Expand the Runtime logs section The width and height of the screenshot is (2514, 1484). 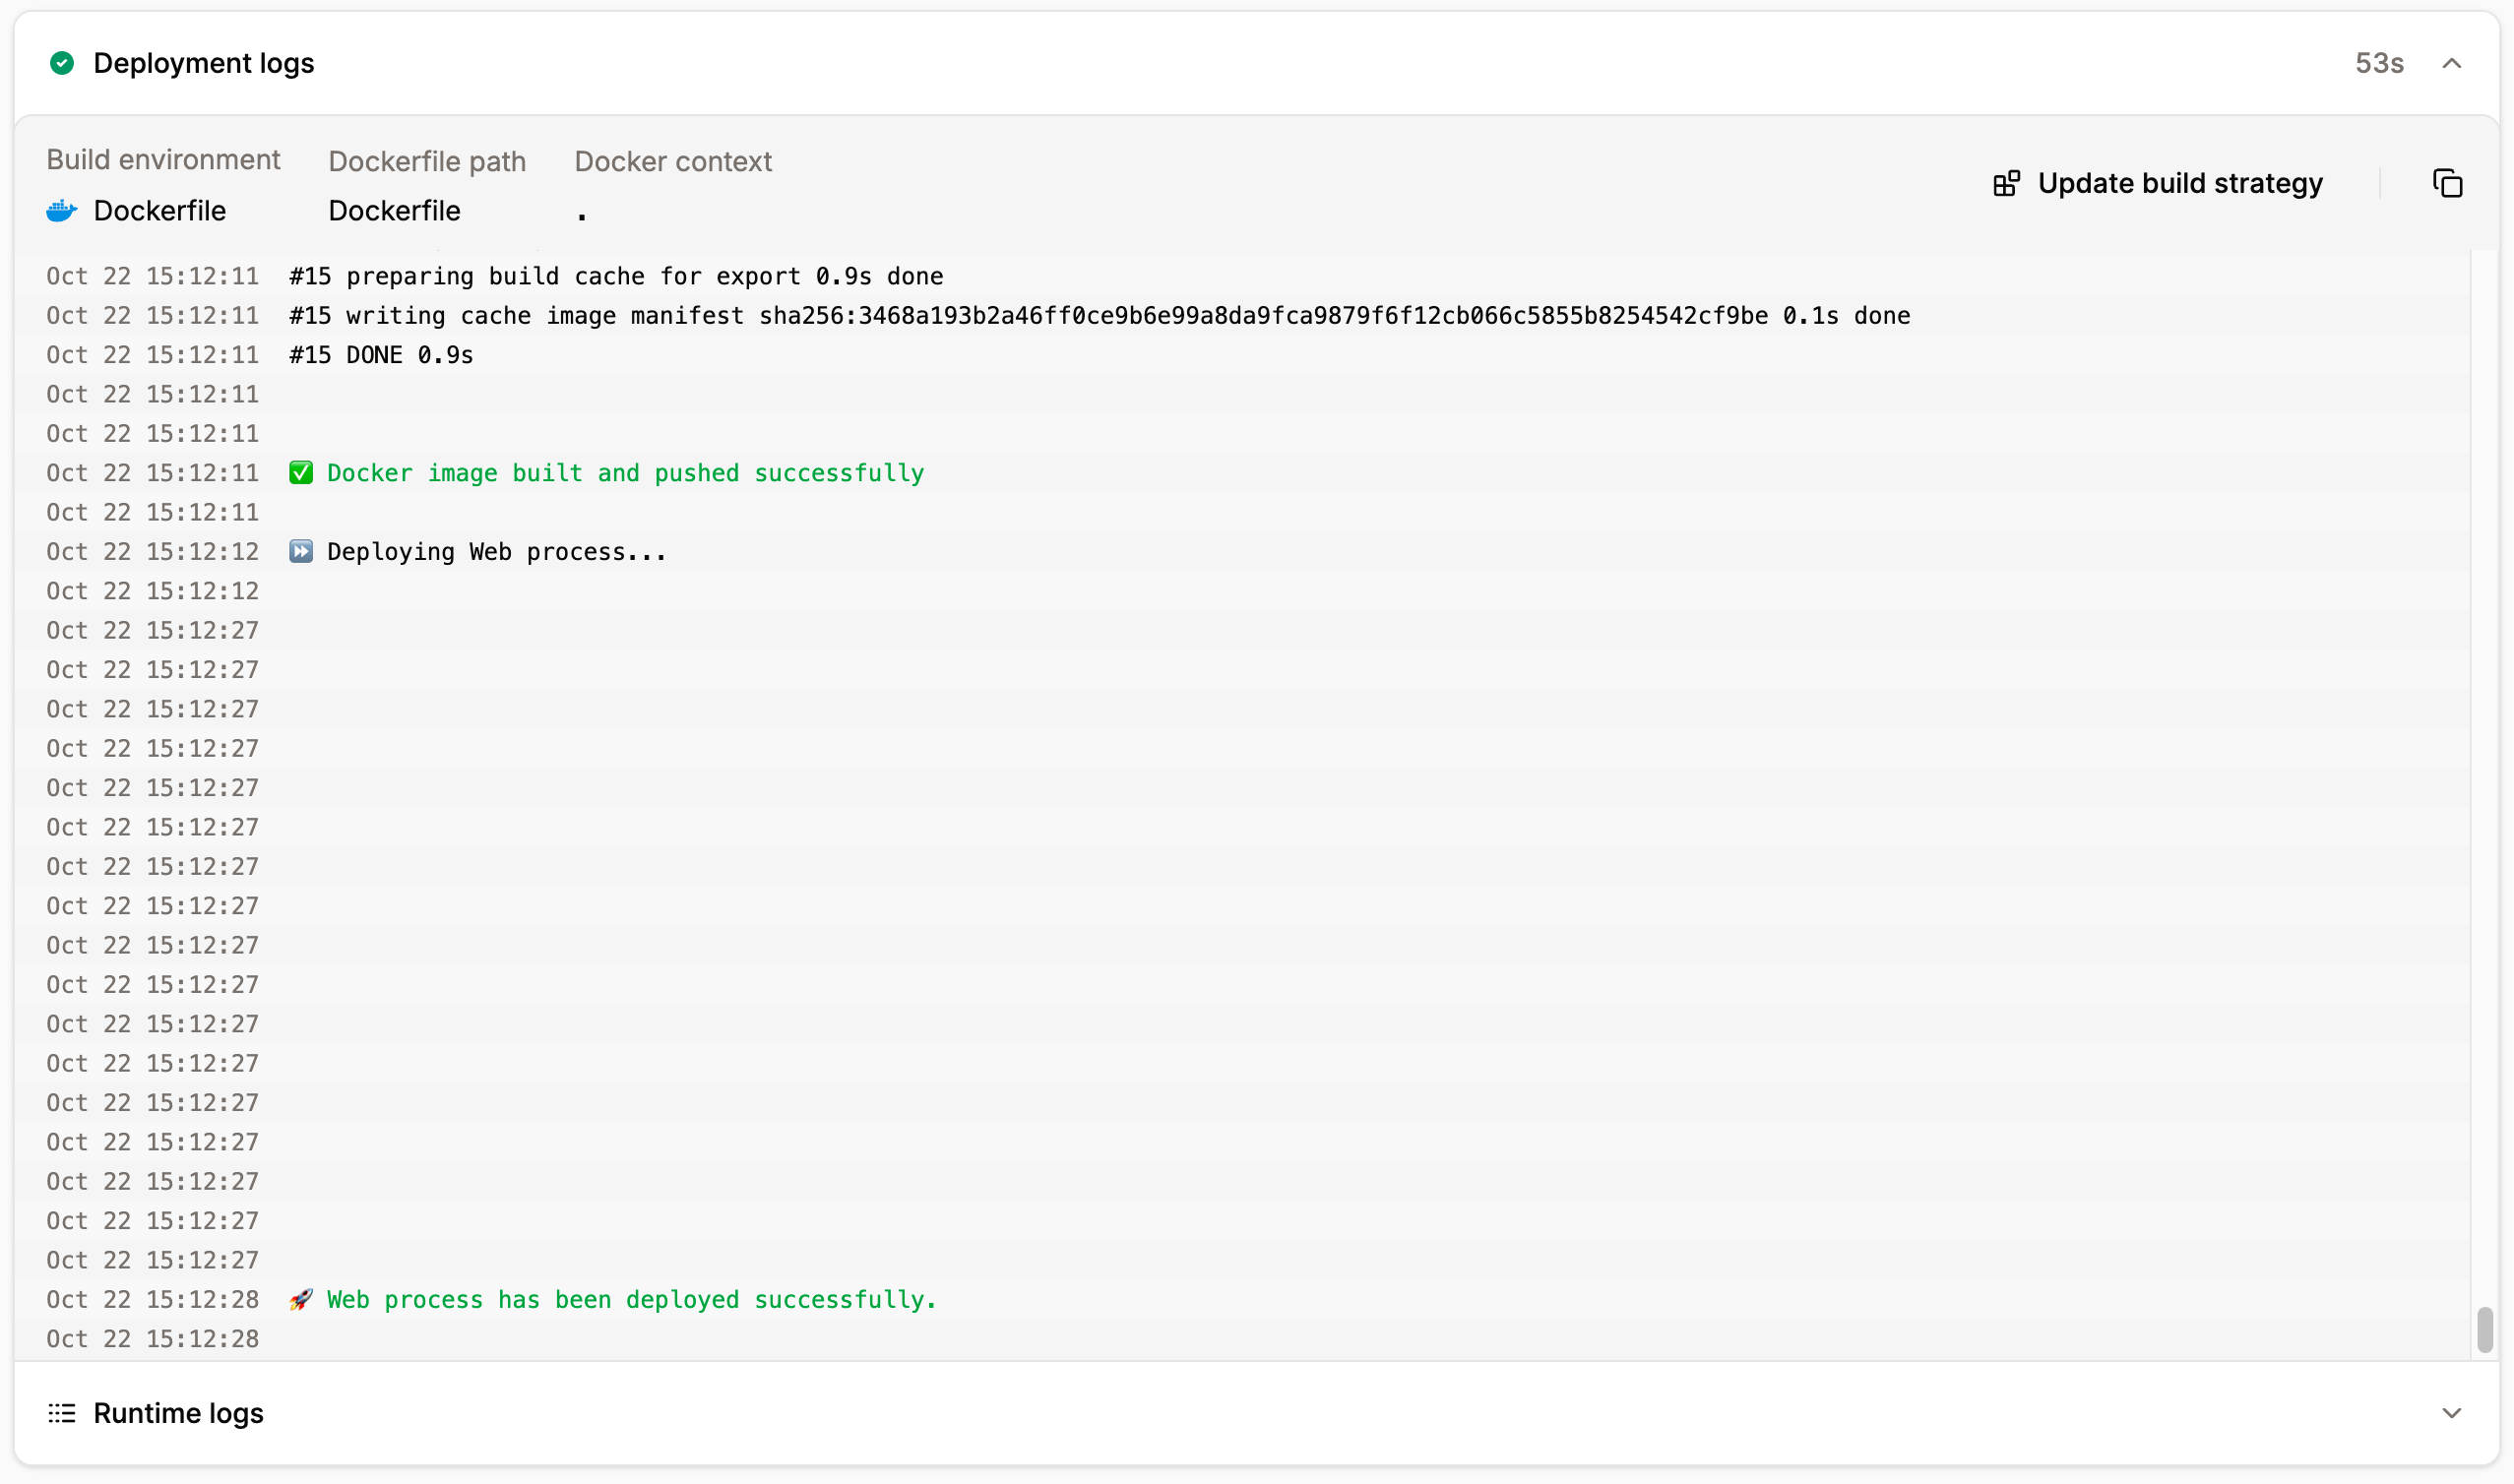click(2452, 1412)
